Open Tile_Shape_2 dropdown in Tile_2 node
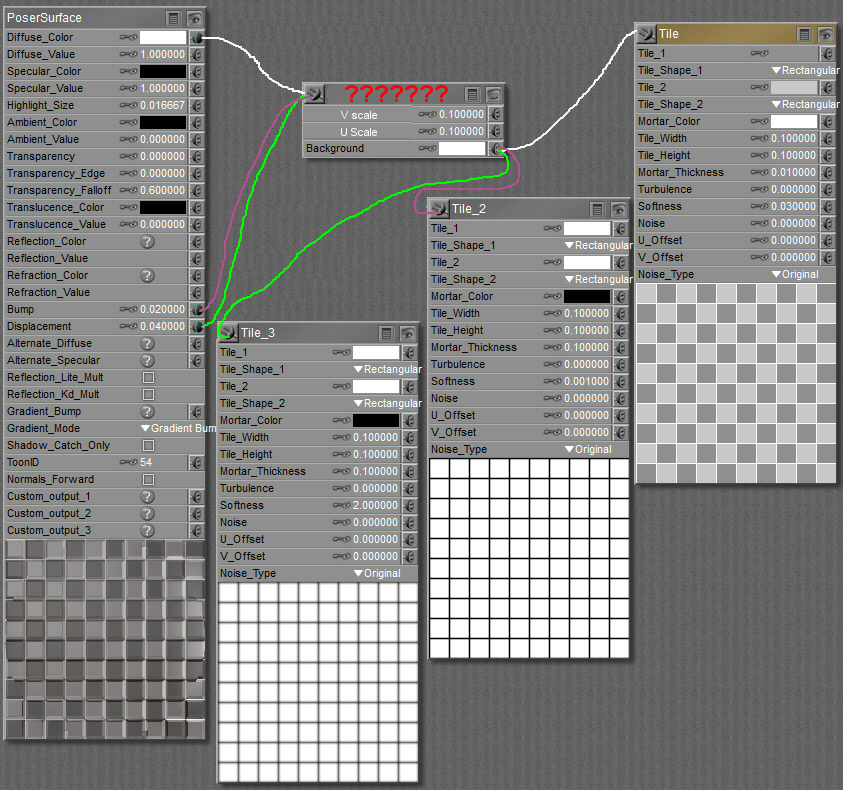843x790 pixels. point(598,279)
